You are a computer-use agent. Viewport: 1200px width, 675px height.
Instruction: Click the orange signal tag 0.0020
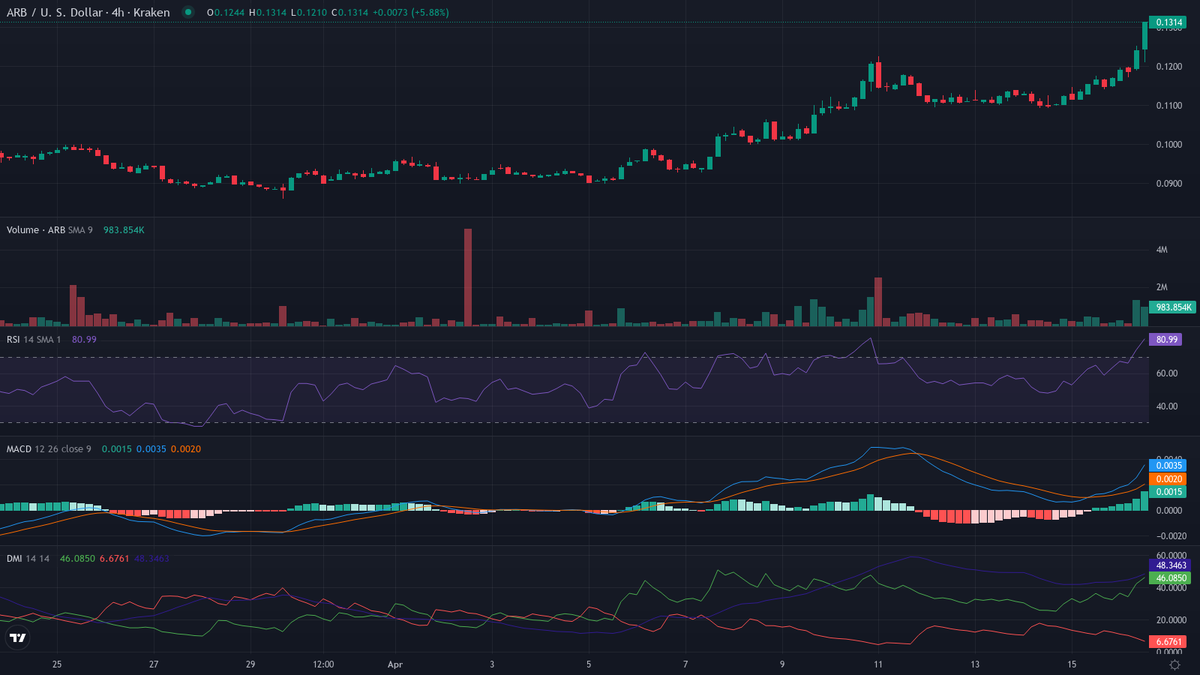[1169, 479]
